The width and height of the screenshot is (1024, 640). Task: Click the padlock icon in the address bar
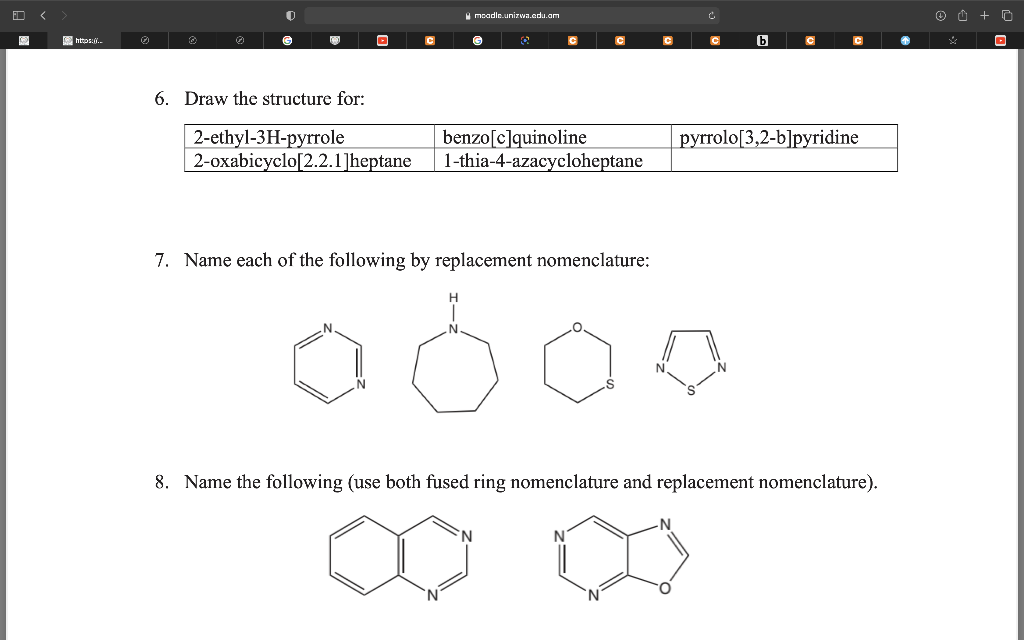[x=466, y=15]
